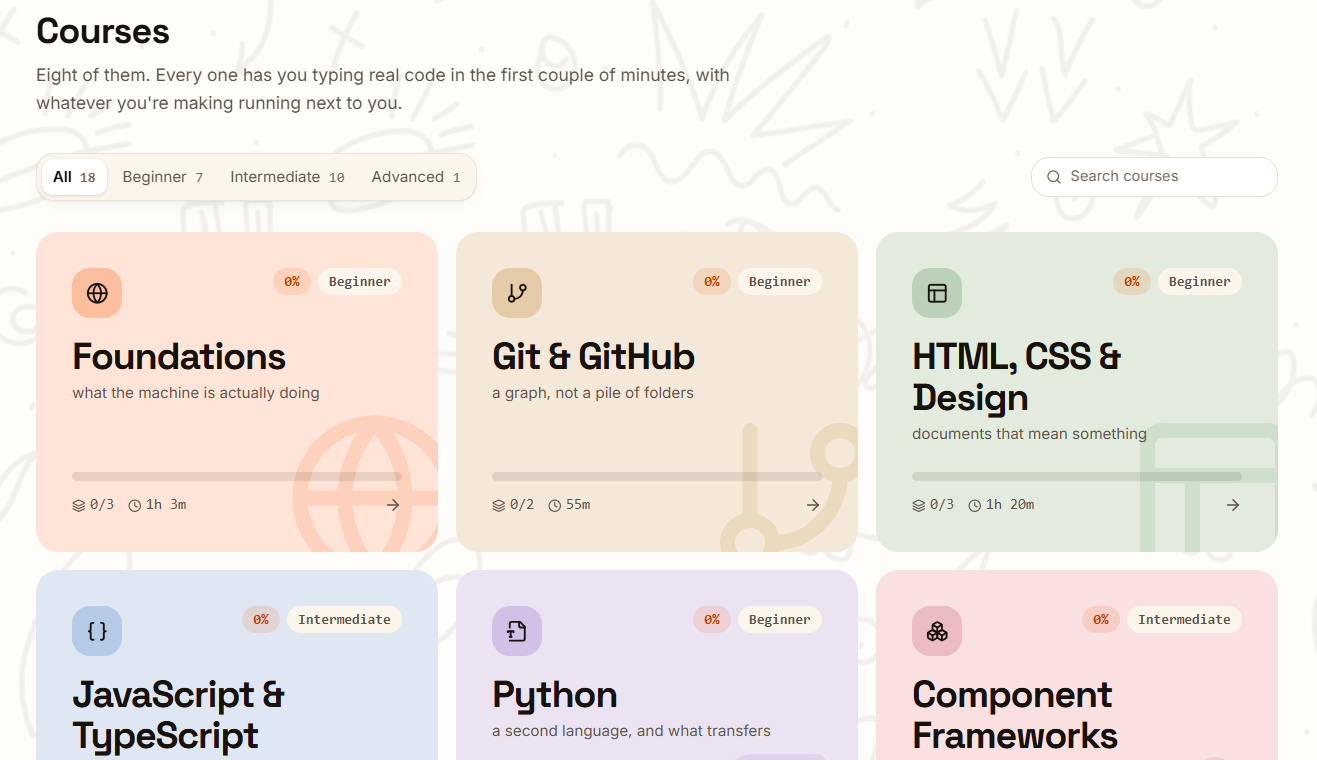
Task: Open HTML, CSS & Design via arrow icon
Action: [1233, 505]
